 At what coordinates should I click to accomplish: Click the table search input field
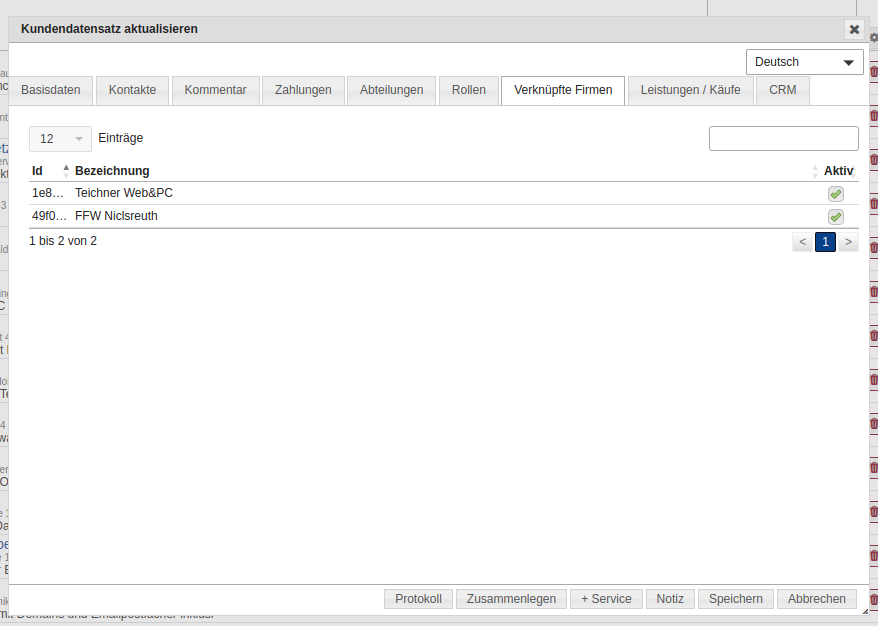(x=783, y=139)
